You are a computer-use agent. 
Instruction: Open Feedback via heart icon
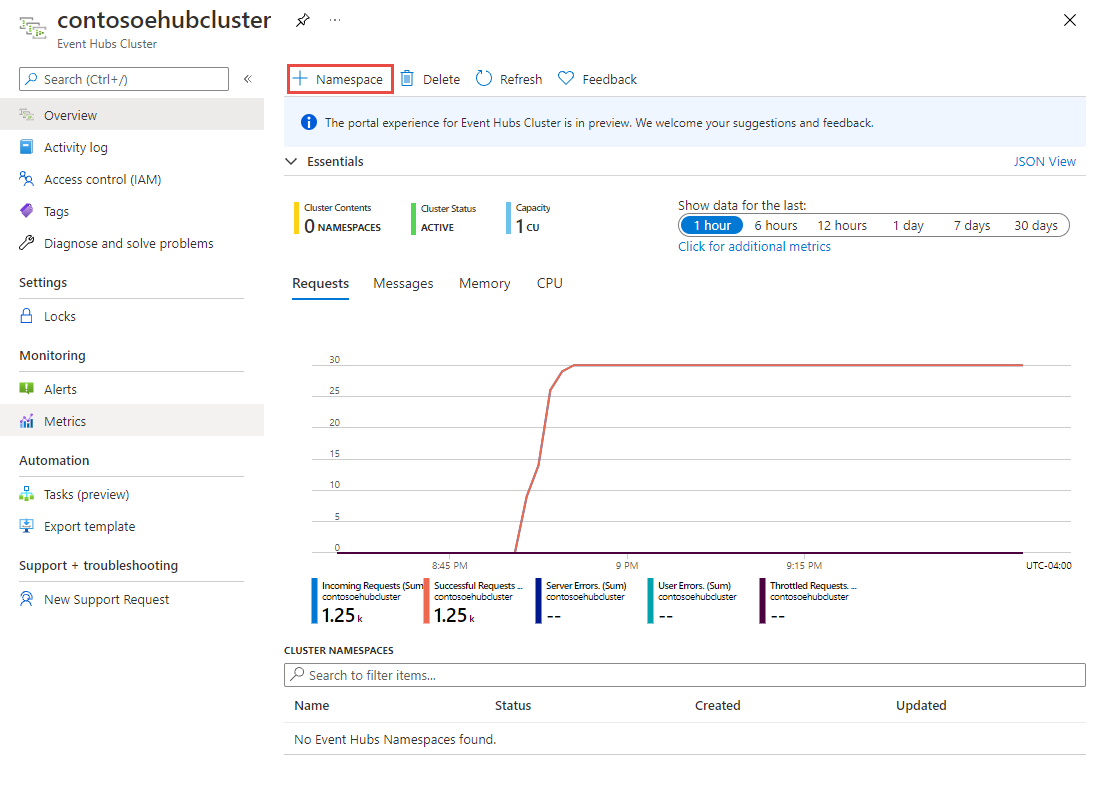566,79
